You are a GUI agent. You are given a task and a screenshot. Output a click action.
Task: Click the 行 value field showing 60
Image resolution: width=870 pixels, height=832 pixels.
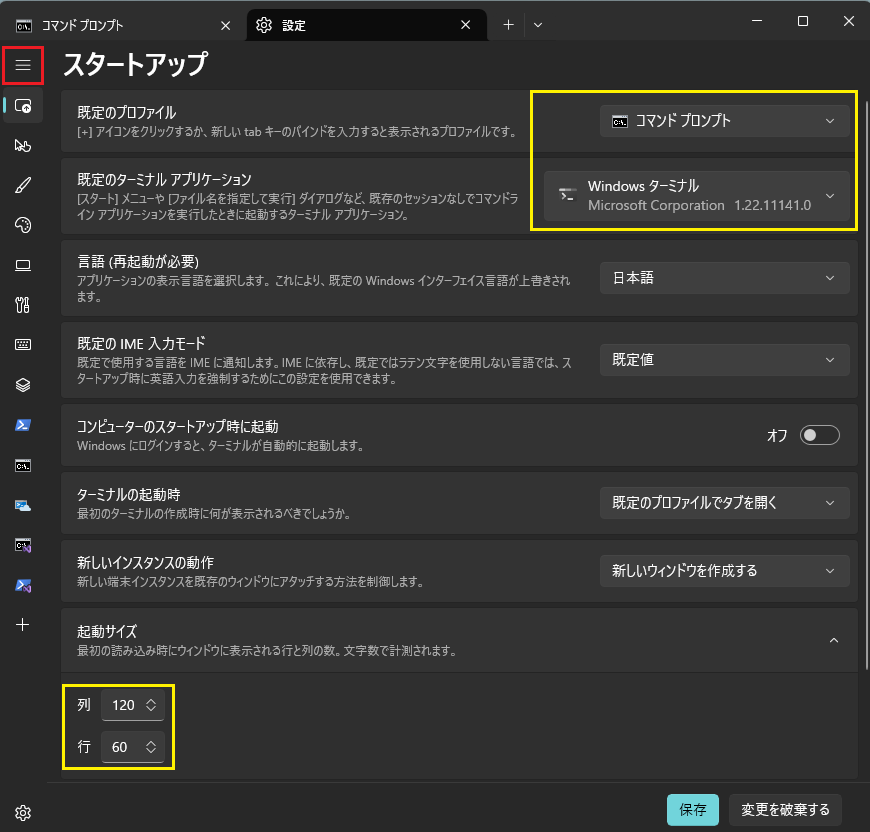[133, 747]
